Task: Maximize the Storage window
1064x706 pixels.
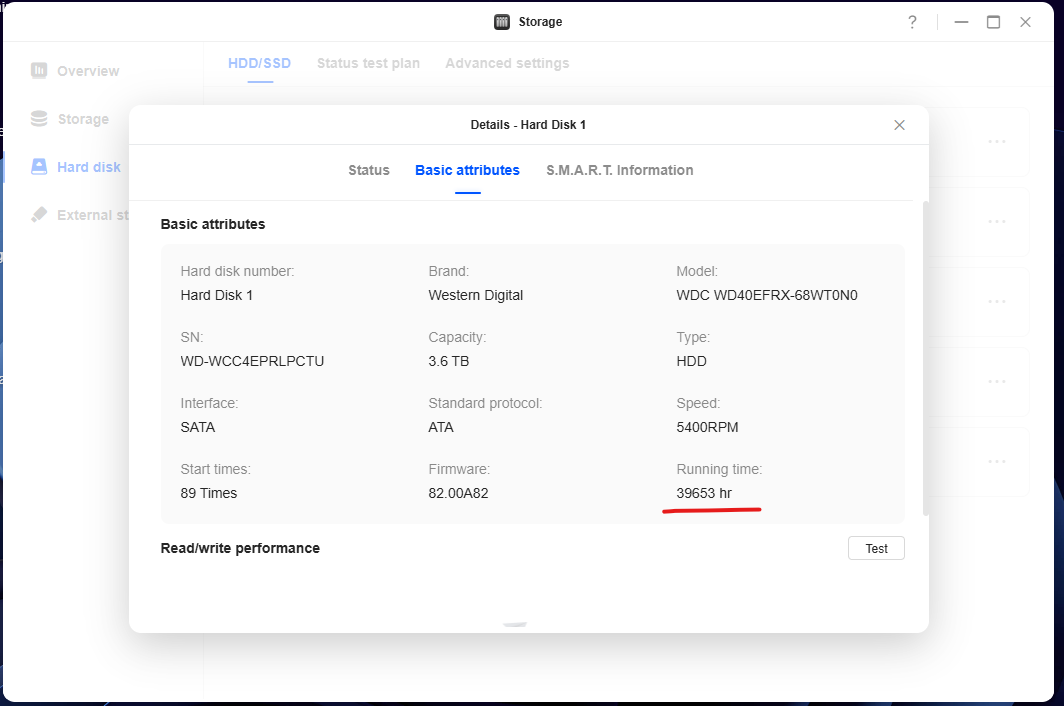Action: [993, 22]
